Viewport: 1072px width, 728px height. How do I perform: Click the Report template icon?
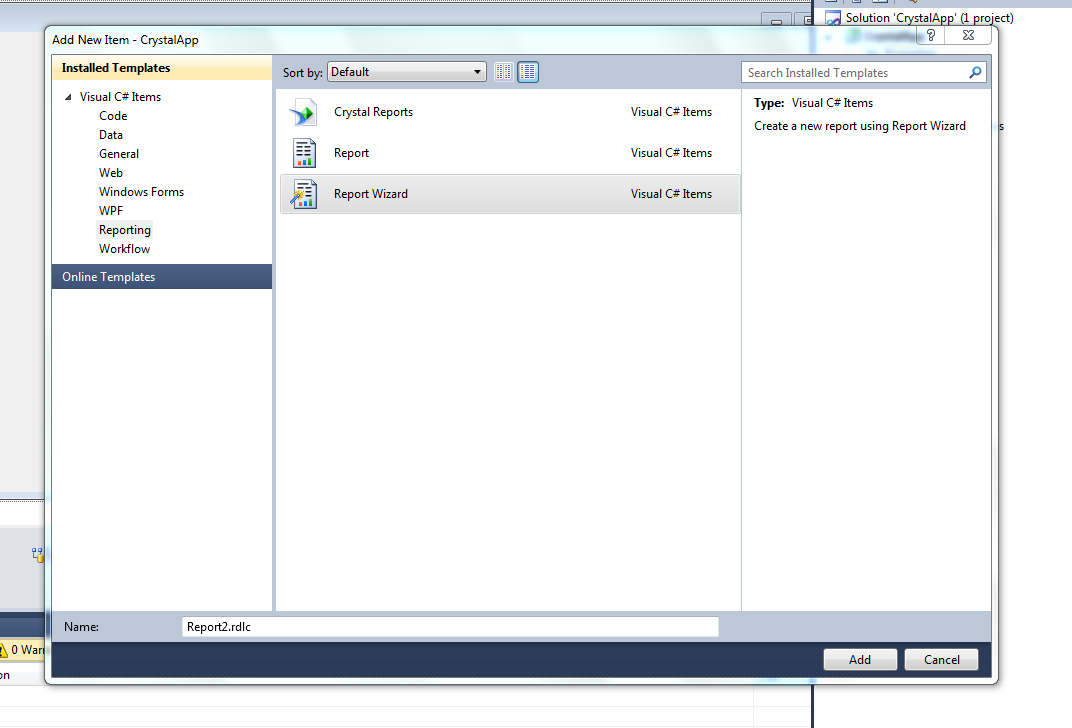(304, 153)
